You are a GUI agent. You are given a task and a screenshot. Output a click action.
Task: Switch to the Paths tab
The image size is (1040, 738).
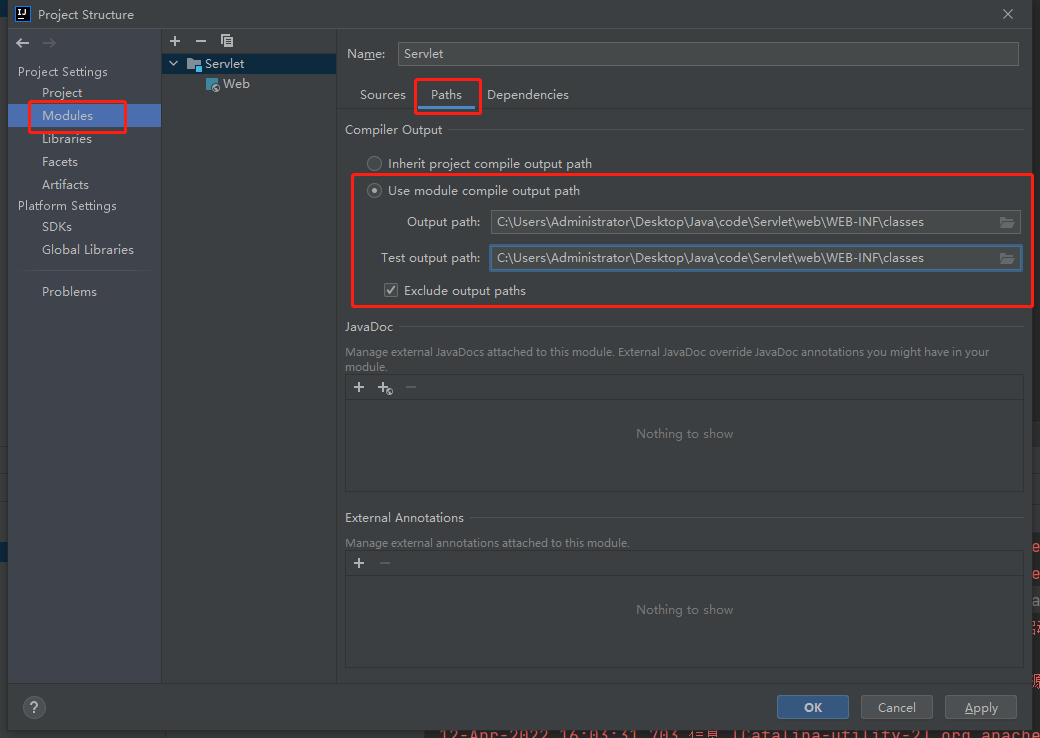[x=446, y=95]
